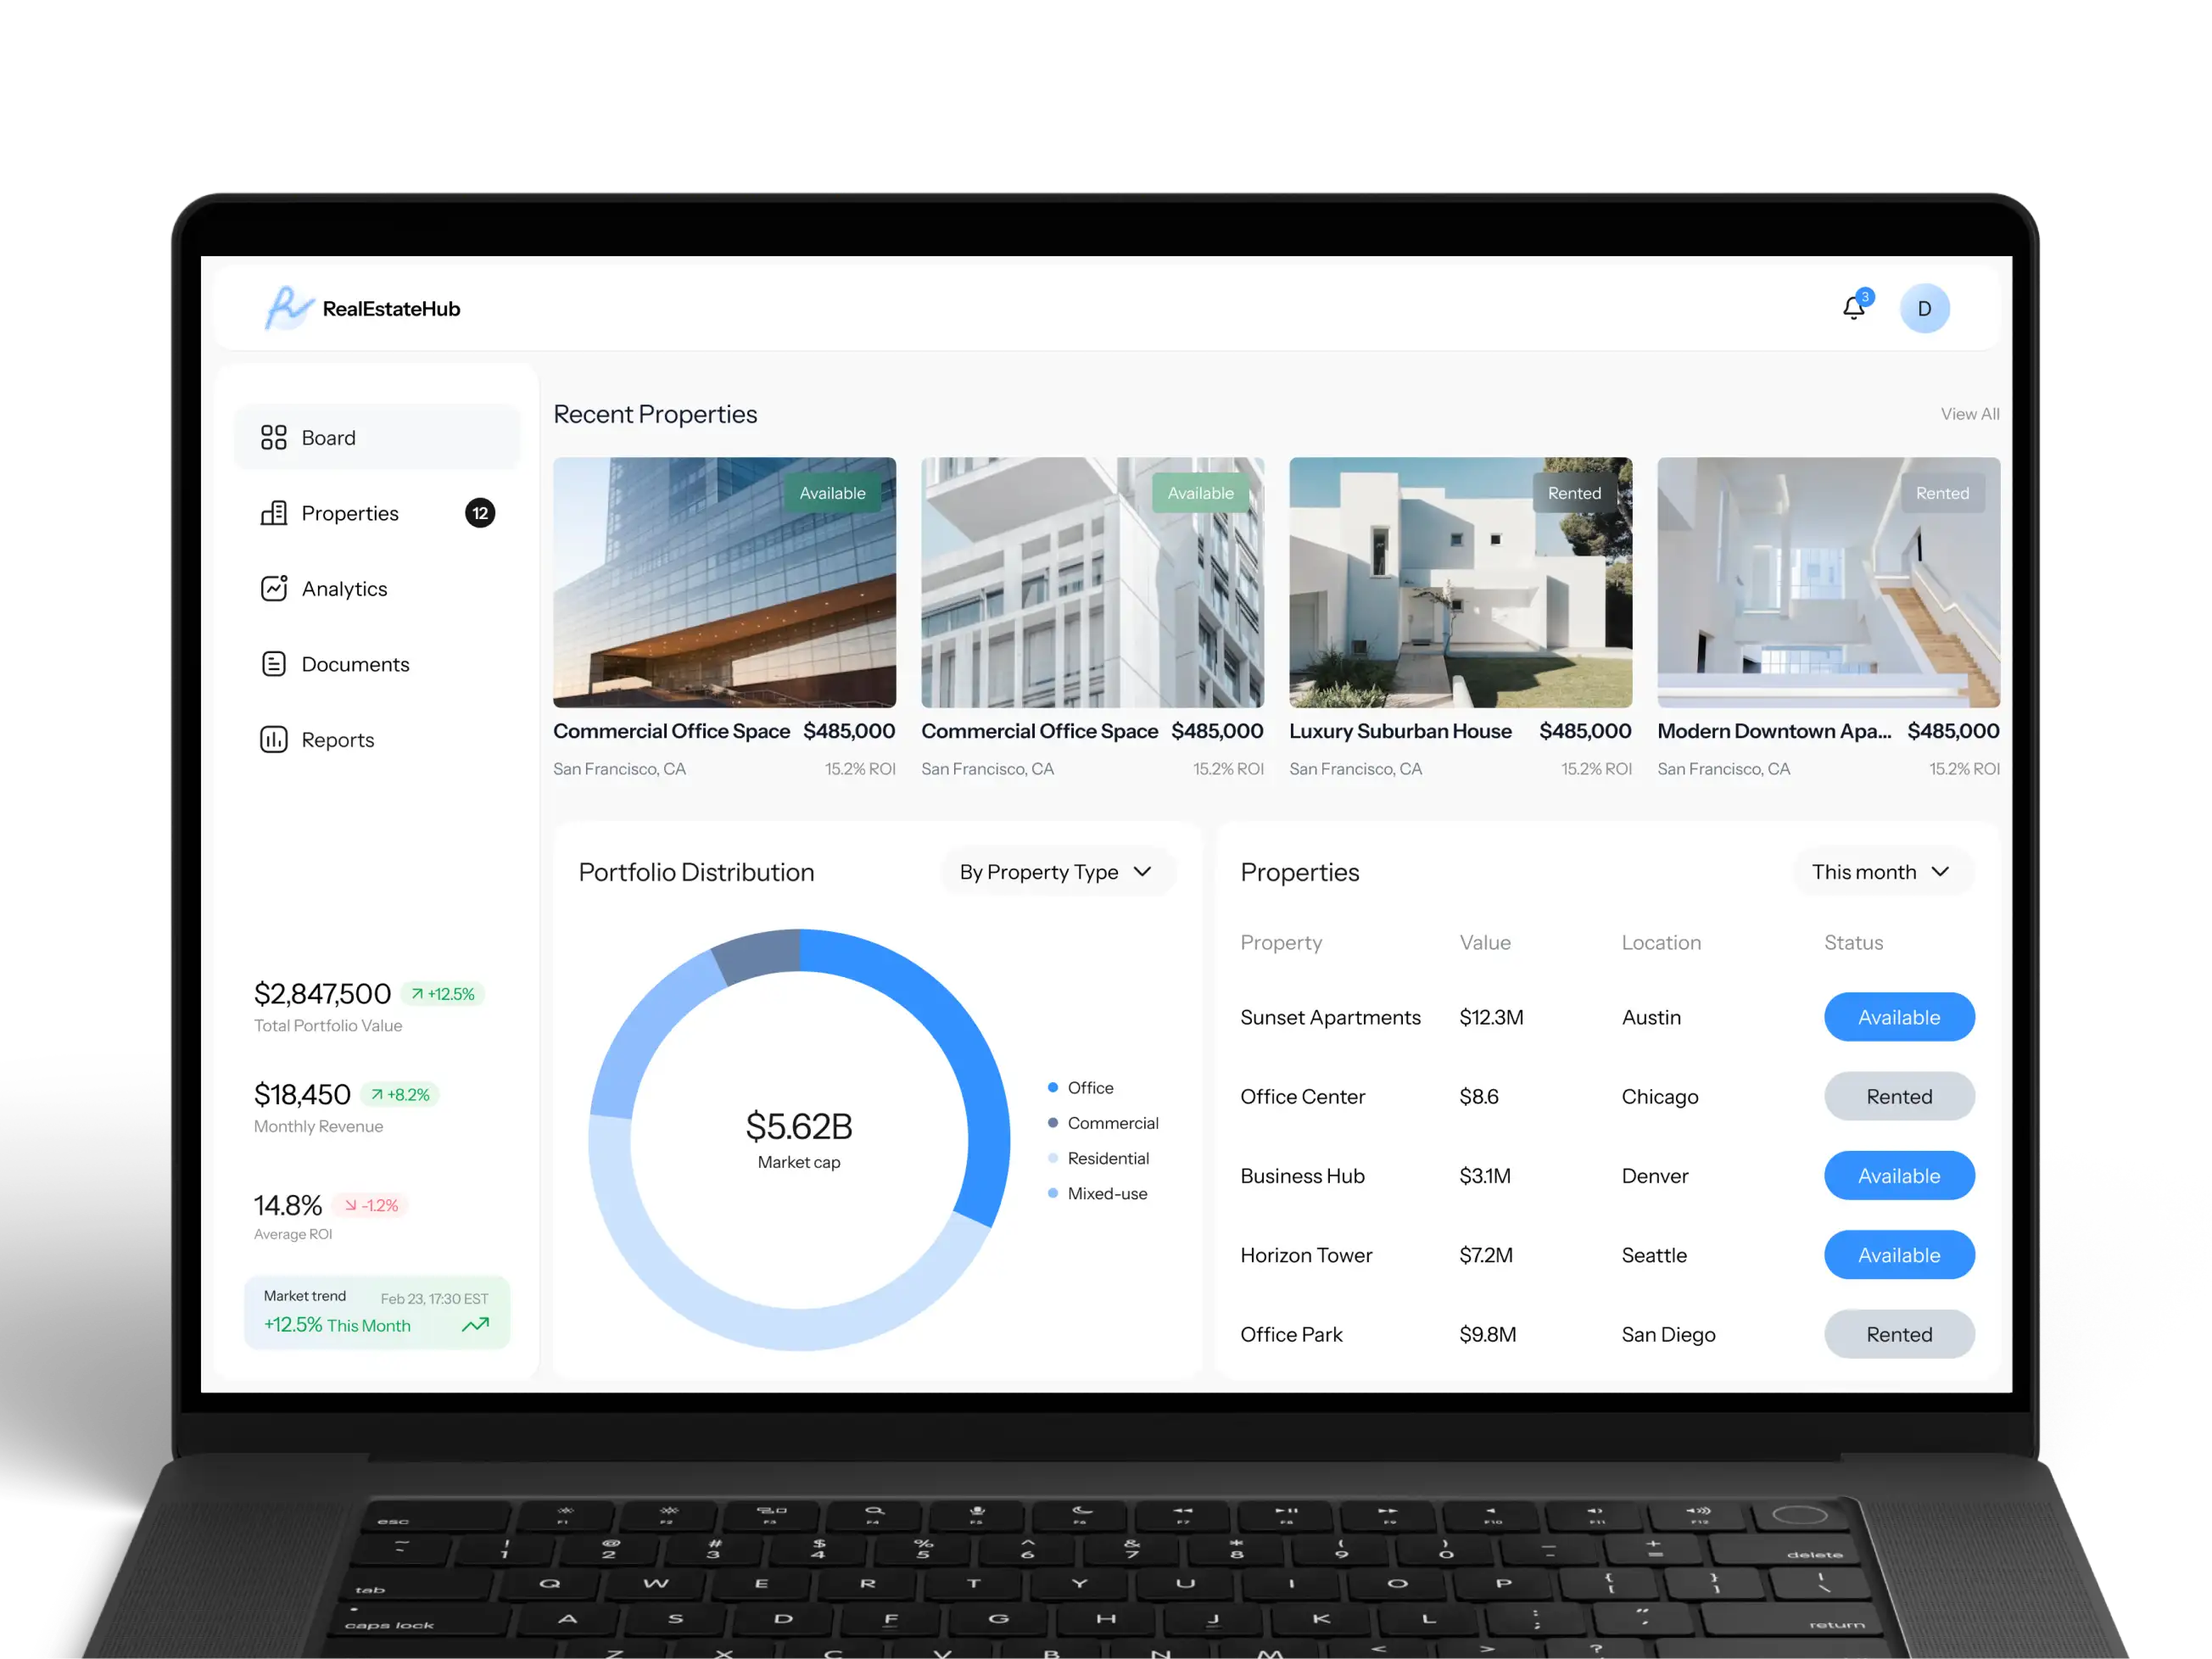The image size is (2212, 1659).
Task: Select the Analytics menu item
Action: (344, 589)
